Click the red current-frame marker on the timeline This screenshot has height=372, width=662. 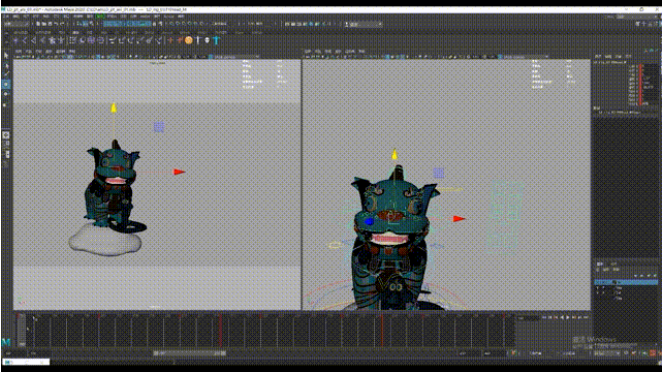point(382,330)
